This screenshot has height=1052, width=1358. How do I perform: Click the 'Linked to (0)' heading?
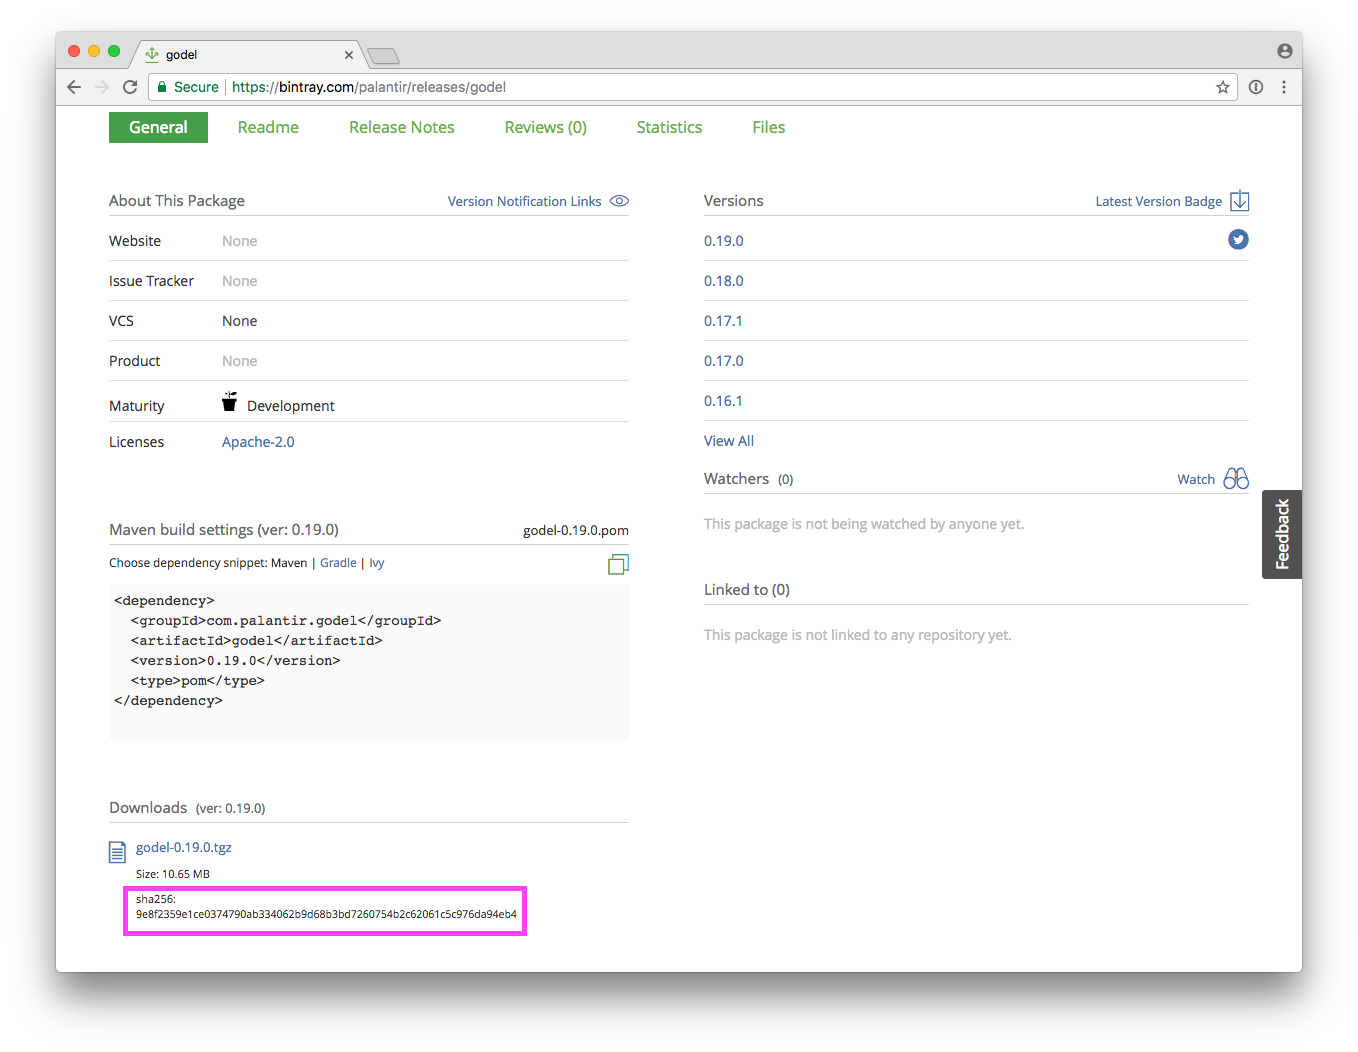747,590
